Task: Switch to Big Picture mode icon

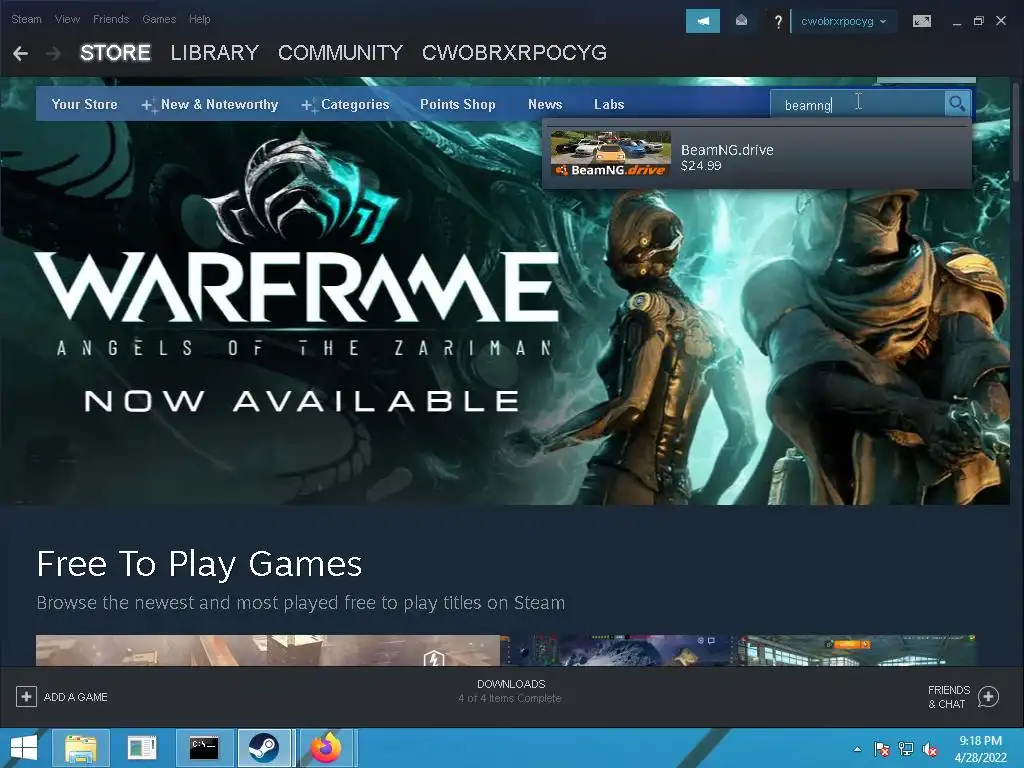Action: click(x=921, y=21)
